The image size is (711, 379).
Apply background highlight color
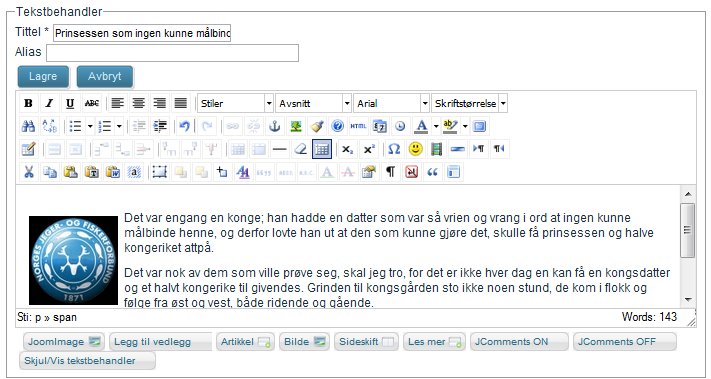click(x=450, y=126)
